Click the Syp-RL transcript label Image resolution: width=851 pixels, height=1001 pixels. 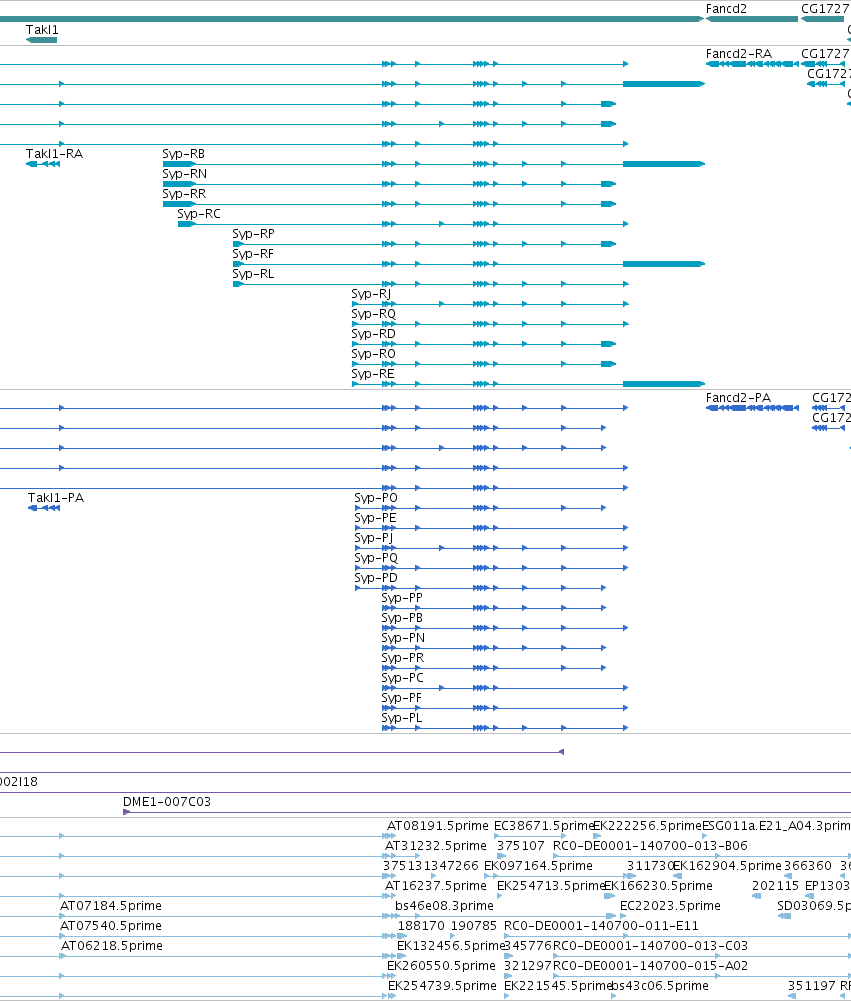coord(253,274)
